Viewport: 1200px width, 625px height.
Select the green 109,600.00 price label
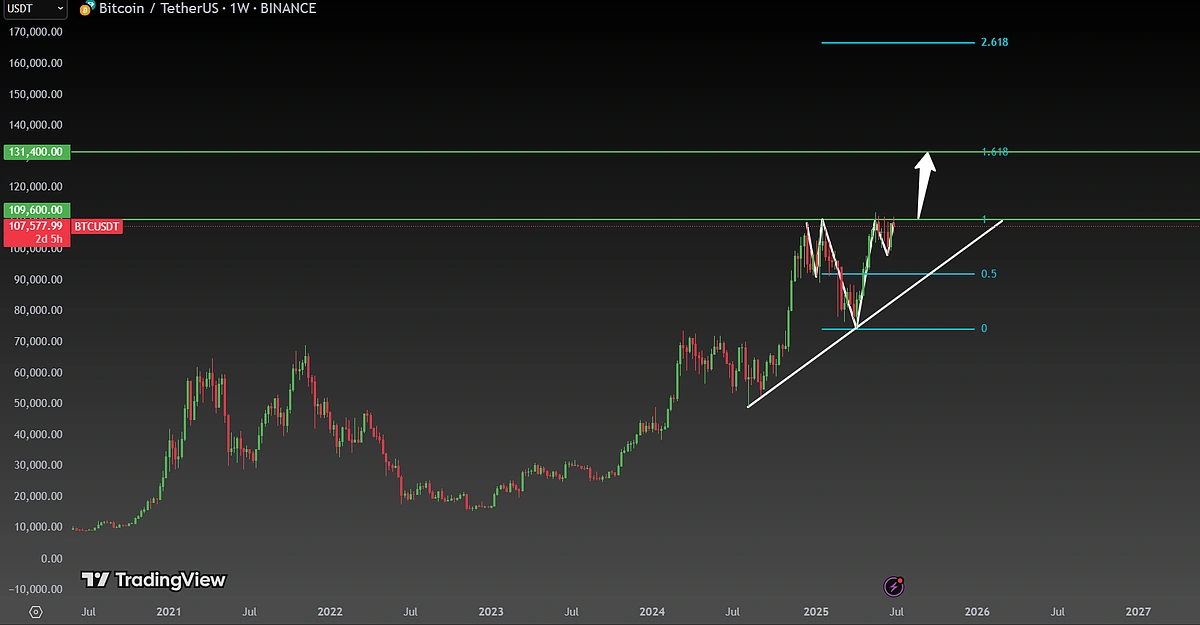35,211
